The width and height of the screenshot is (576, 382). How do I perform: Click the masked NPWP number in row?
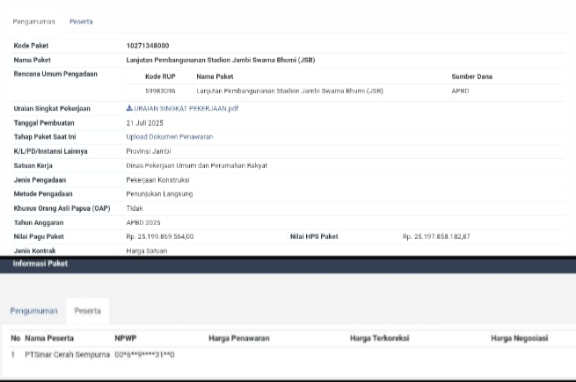(x=144, y=355)
